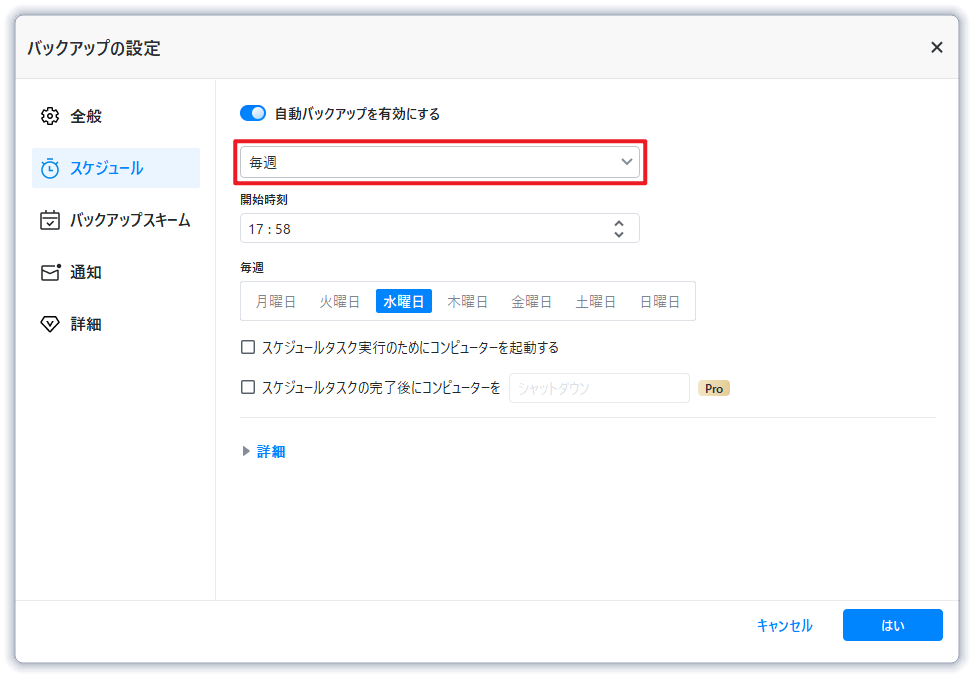Click the バックアップの設定 title text

click(94, 48)
